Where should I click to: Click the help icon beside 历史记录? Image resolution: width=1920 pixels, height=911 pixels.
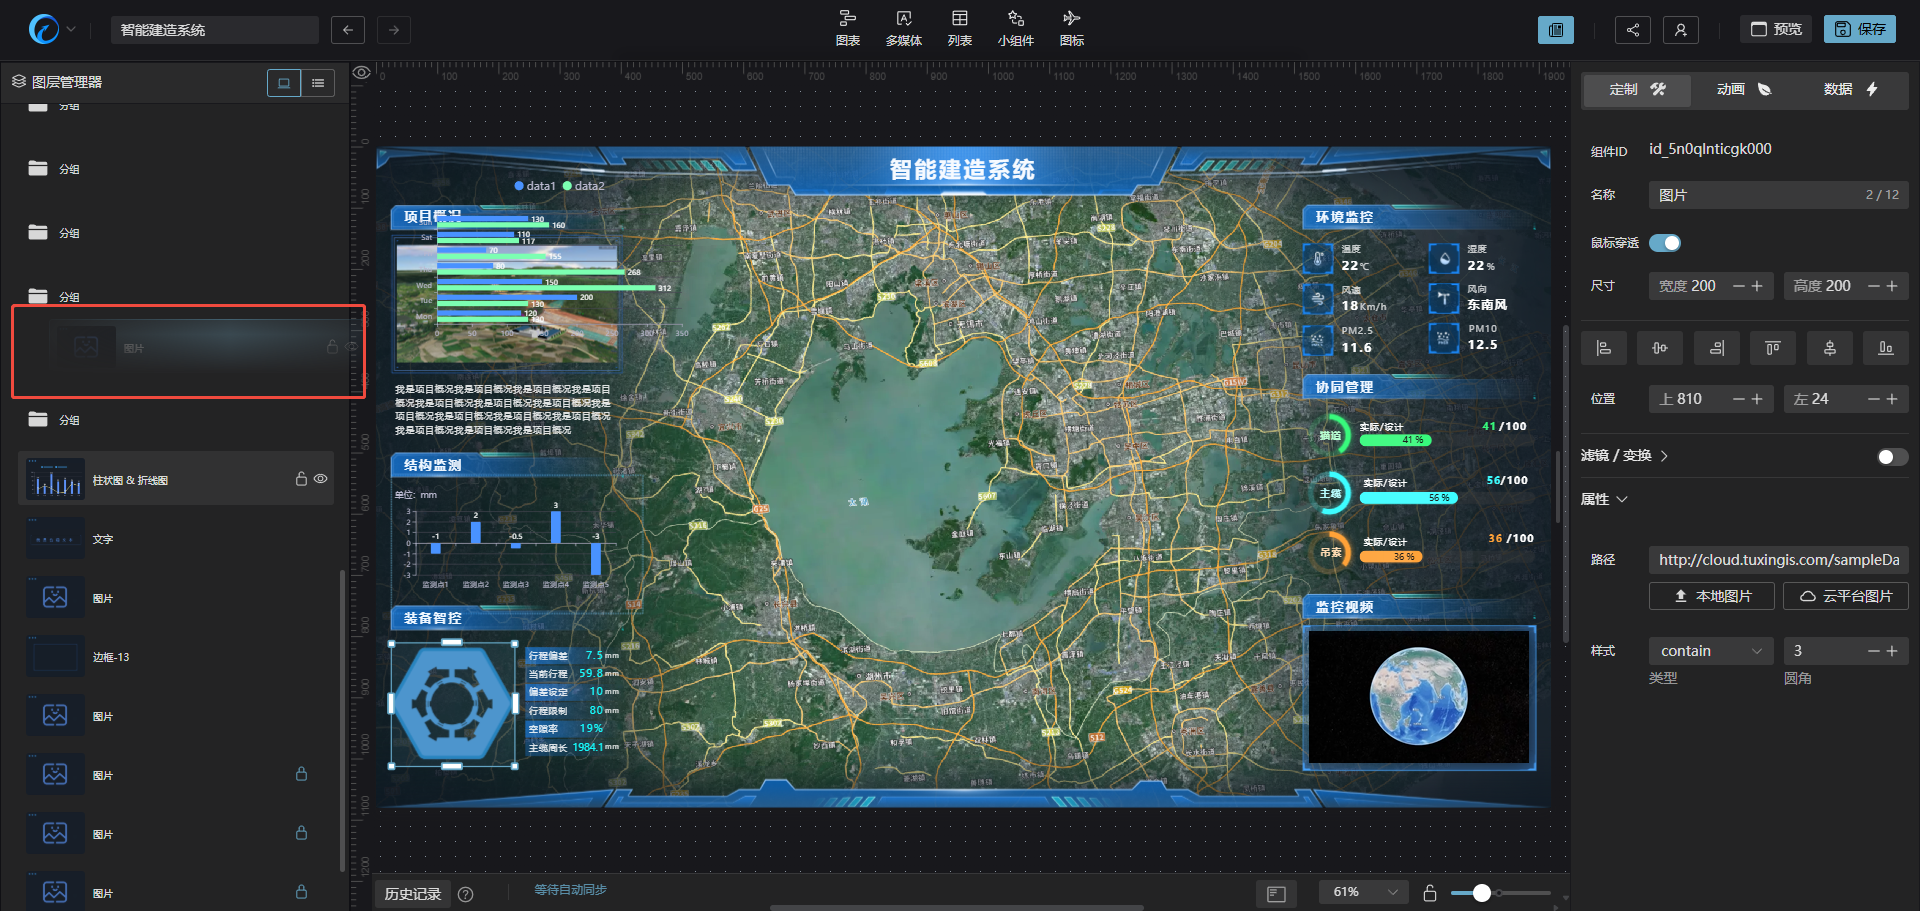point(465,894)
